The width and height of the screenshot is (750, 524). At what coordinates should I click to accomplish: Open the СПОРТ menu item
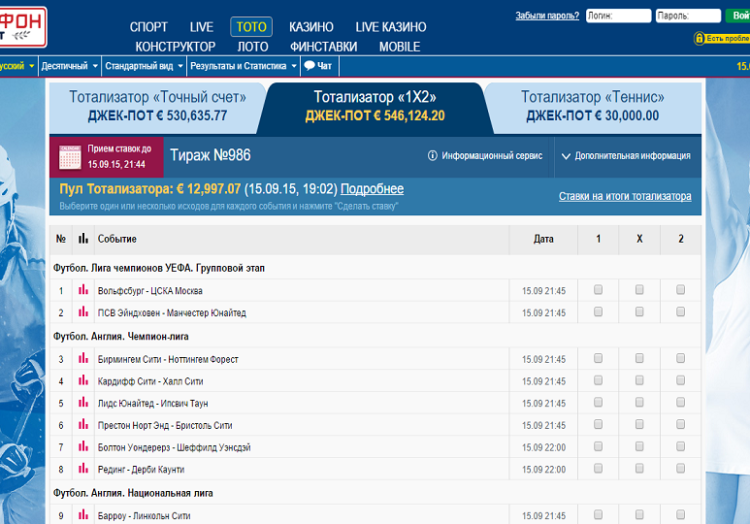[x=149, y=27]
